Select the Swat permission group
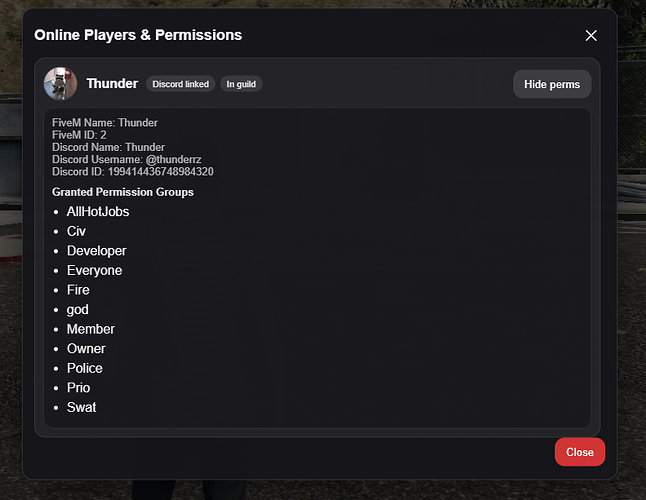 (81, 407)
